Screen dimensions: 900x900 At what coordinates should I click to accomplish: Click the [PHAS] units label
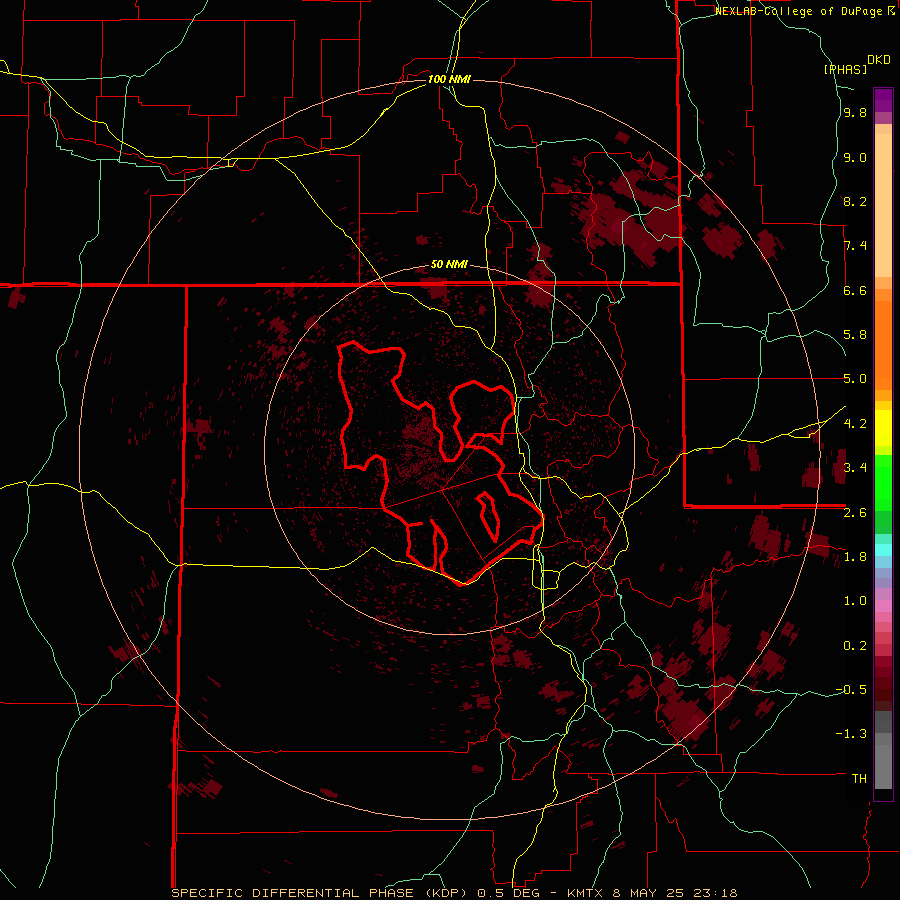click(845, 69)
